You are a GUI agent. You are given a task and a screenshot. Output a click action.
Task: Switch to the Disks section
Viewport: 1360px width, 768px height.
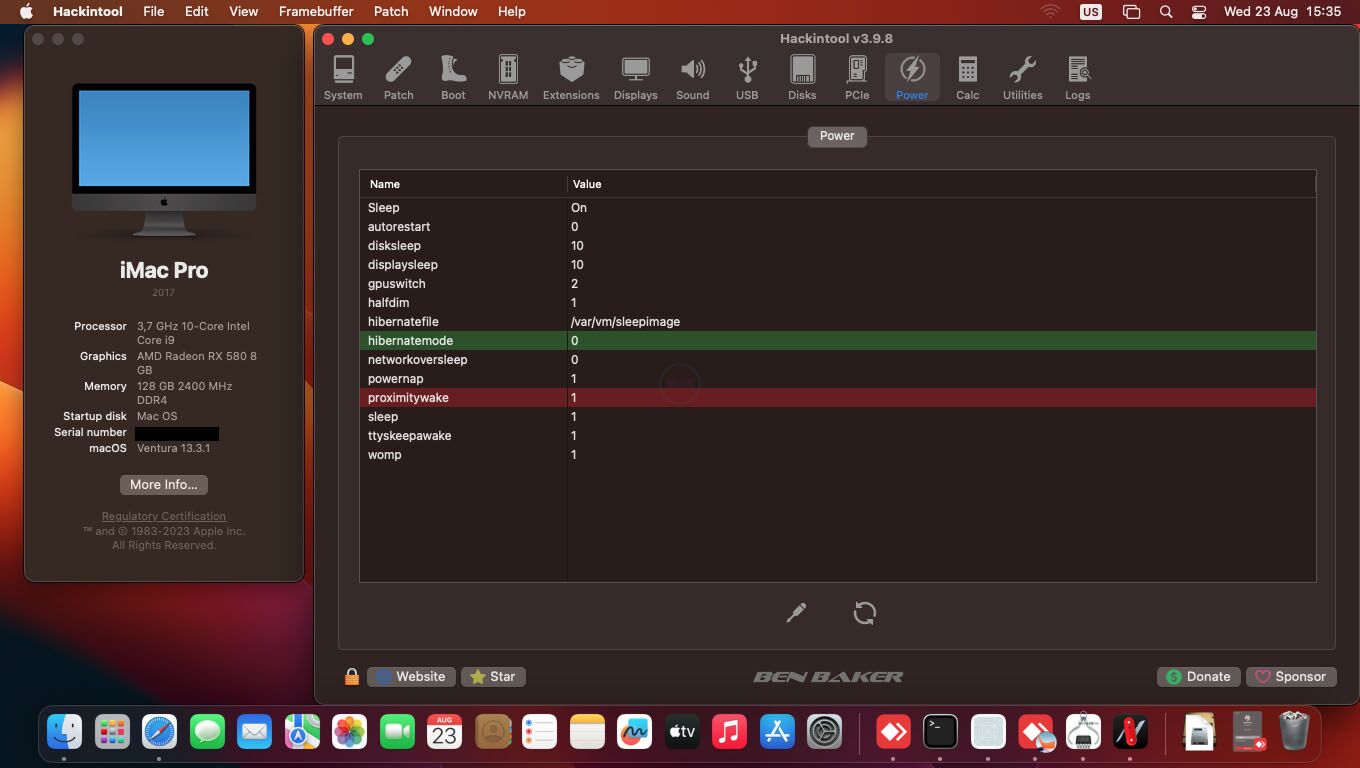click(x=802, y=78)
